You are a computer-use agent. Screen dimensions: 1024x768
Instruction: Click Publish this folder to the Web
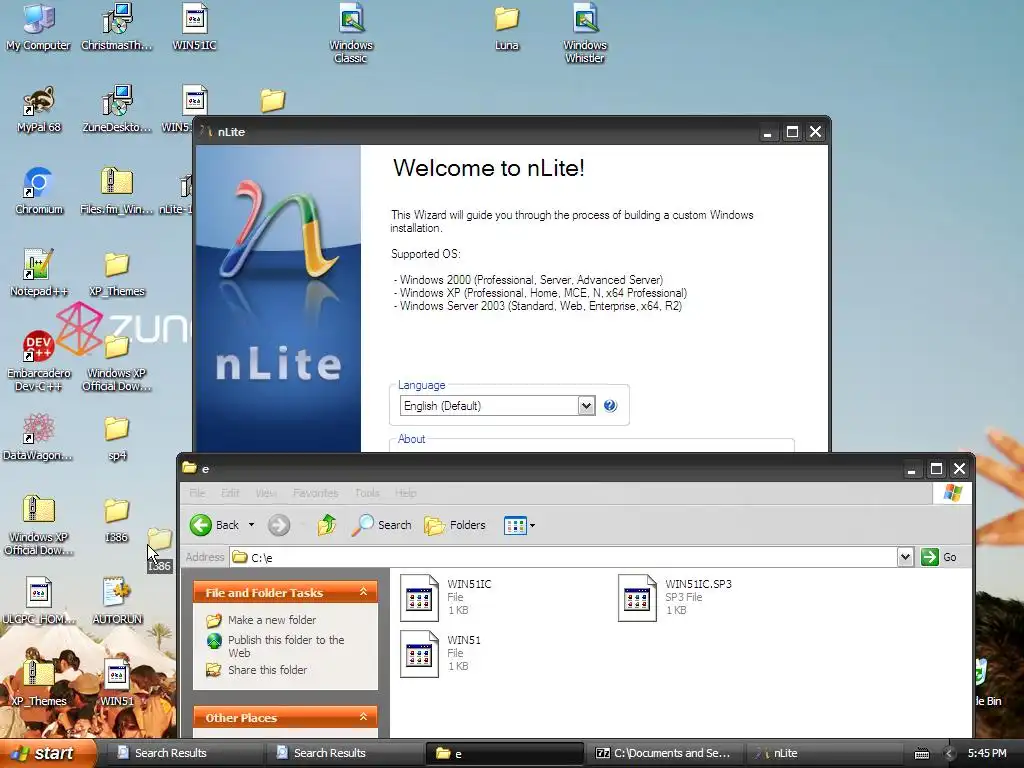click(286, 646)
